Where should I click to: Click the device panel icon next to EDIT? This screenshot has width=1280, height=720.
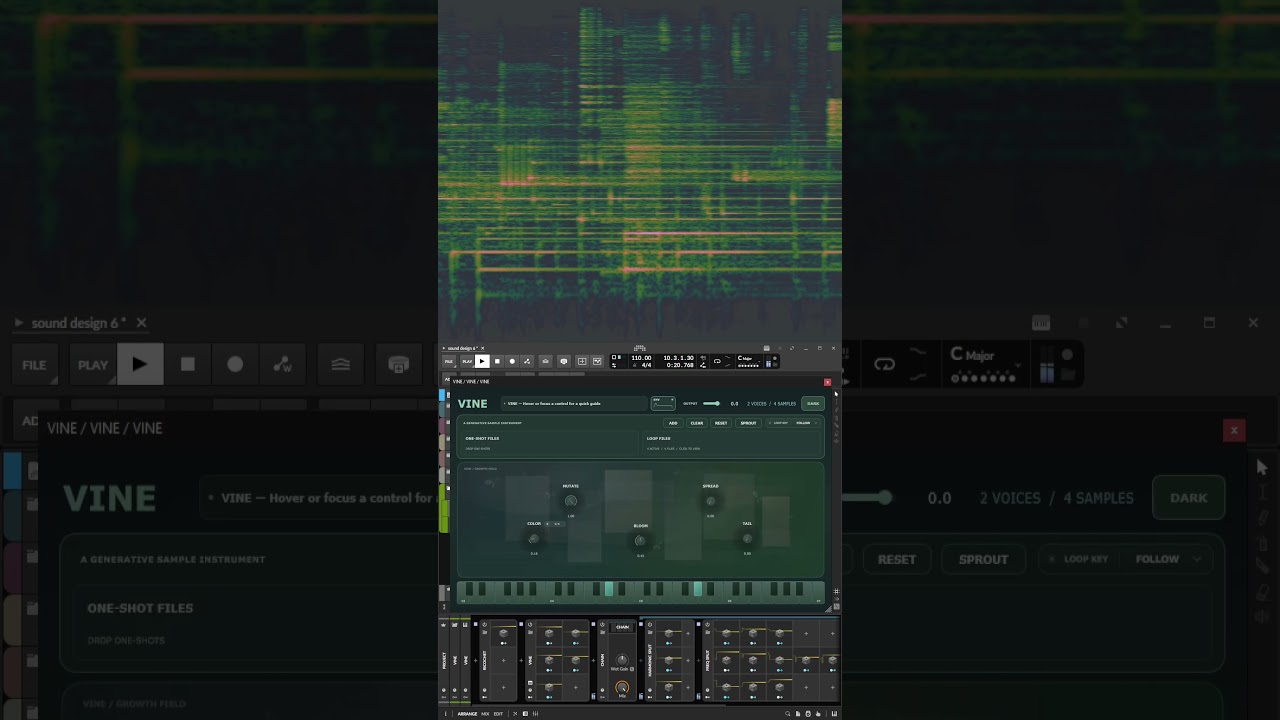tap(525, 714)
